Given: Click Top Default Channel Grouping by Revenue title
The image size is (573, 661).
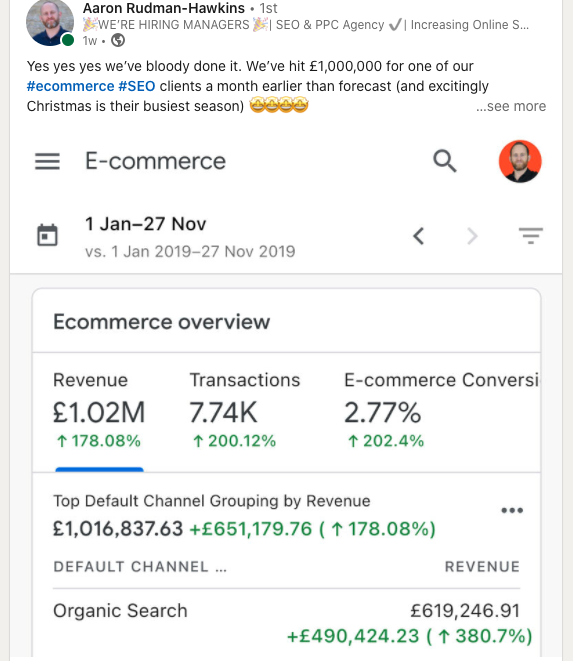Looking at the screenshot, I should (212, 501).
